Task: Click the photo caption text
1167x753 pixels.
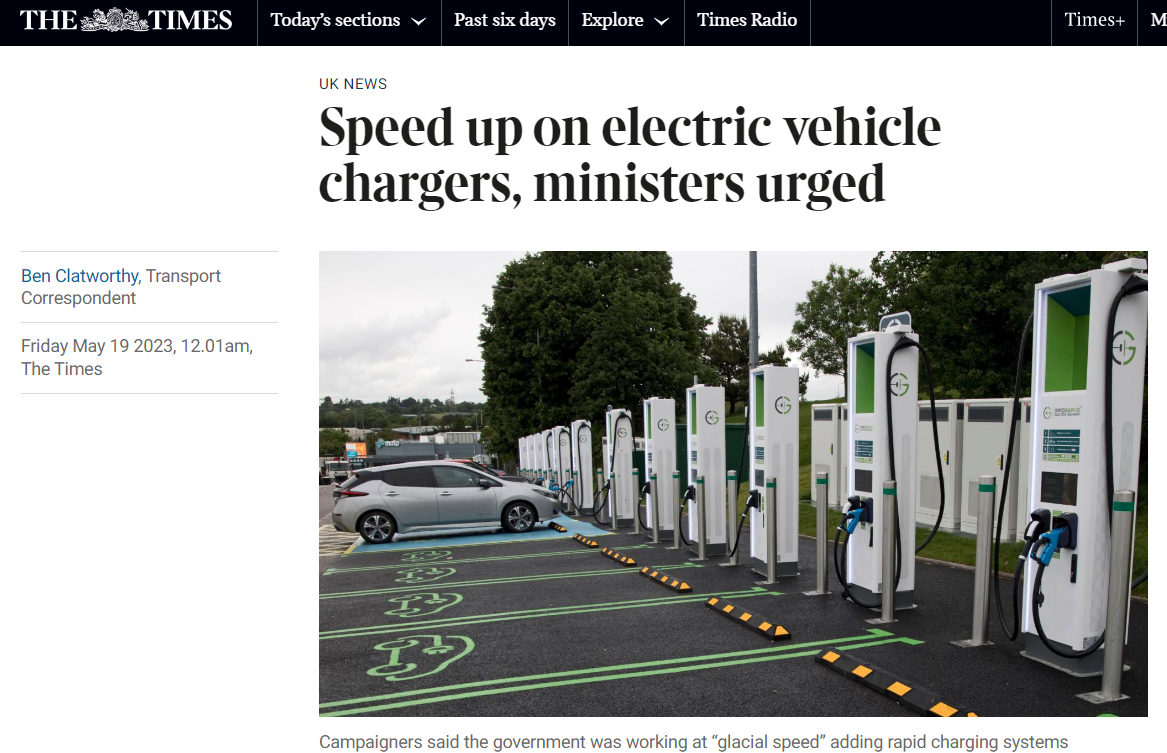Action: point(693,742)
